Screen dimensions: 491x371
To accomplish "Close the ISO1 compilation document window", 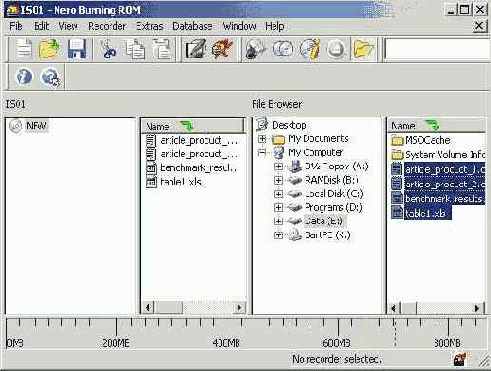I will point(479,26).
